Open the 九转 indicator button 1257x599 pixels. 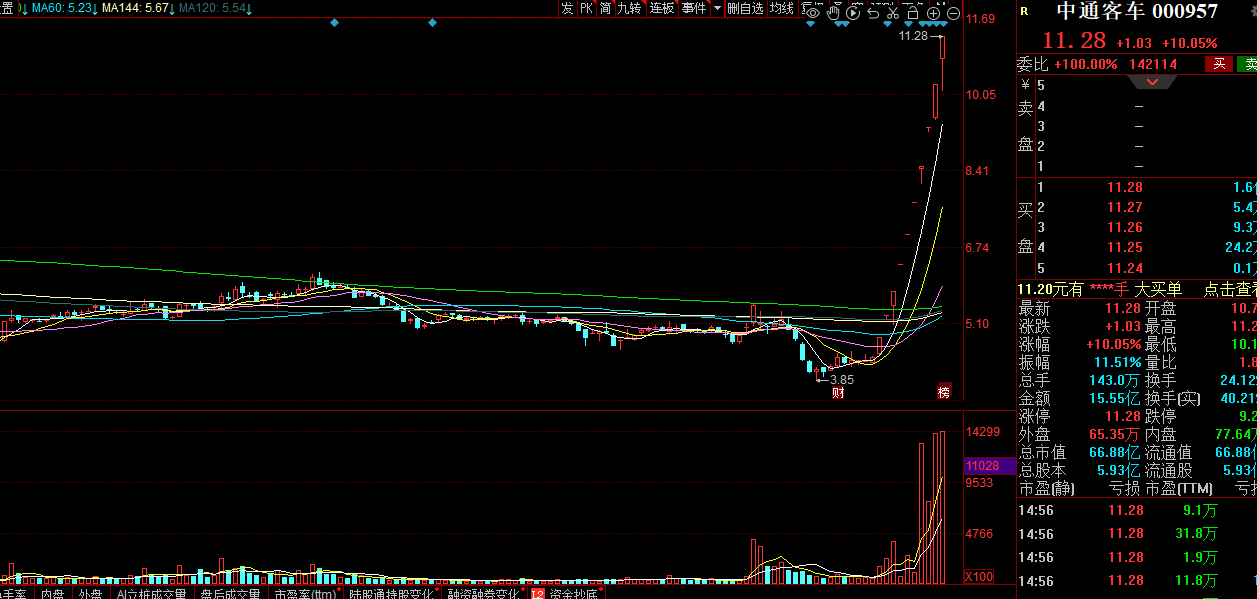630,8
